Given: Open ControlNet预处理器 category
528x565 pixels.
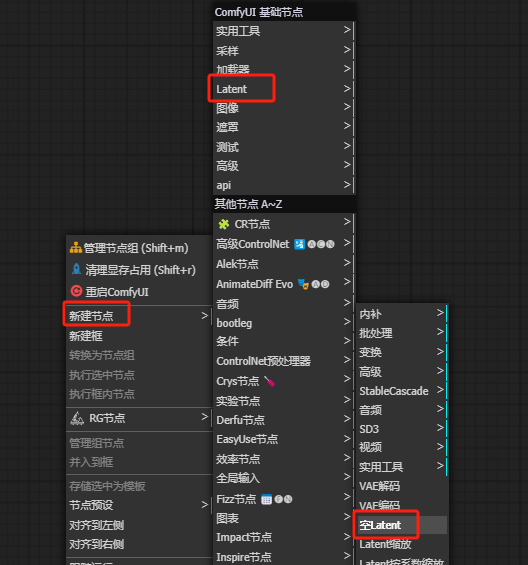Looking at the screenshot, I should pyautogui.click(x=284, y=361).
